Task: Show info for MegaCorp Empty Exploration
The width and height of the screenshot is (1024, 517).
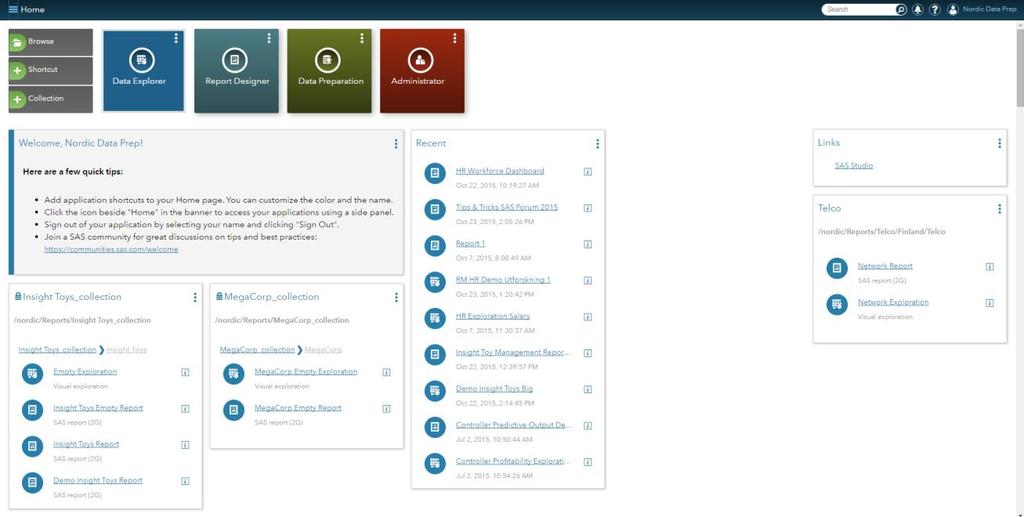Action: point(386,372)
